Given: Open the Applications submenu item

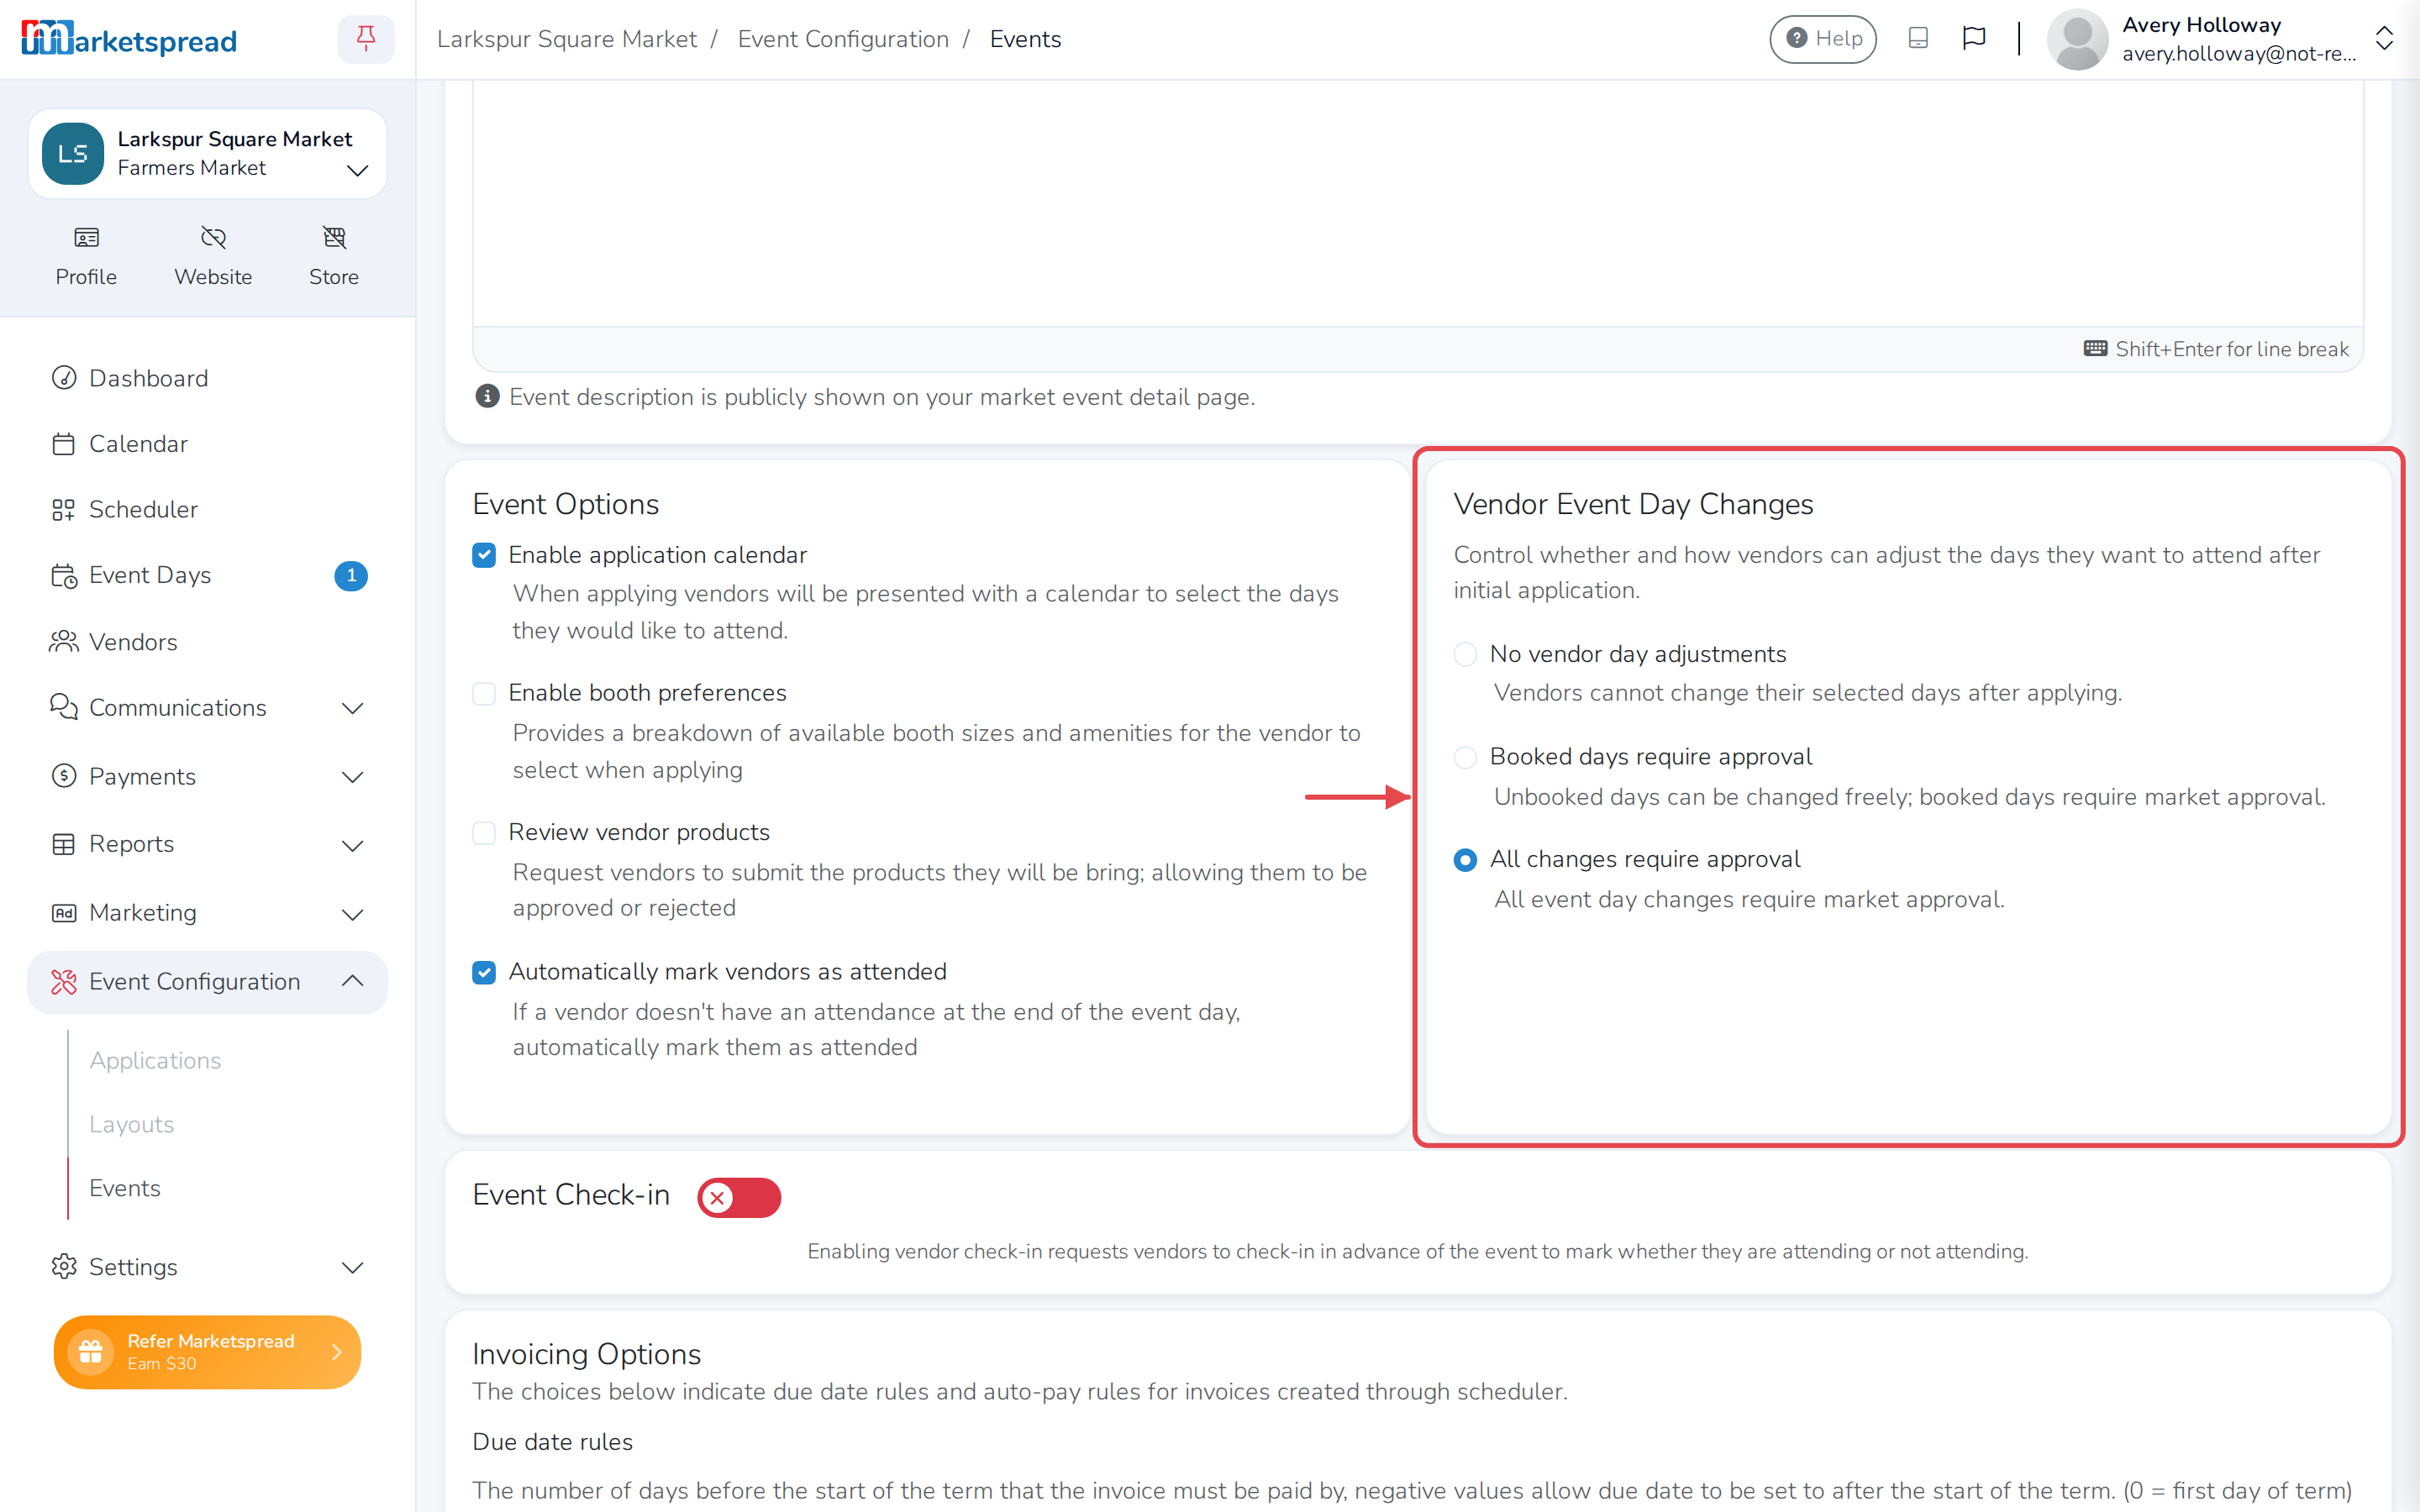Looking at the screenshot, I should (x=155, y=1060).
